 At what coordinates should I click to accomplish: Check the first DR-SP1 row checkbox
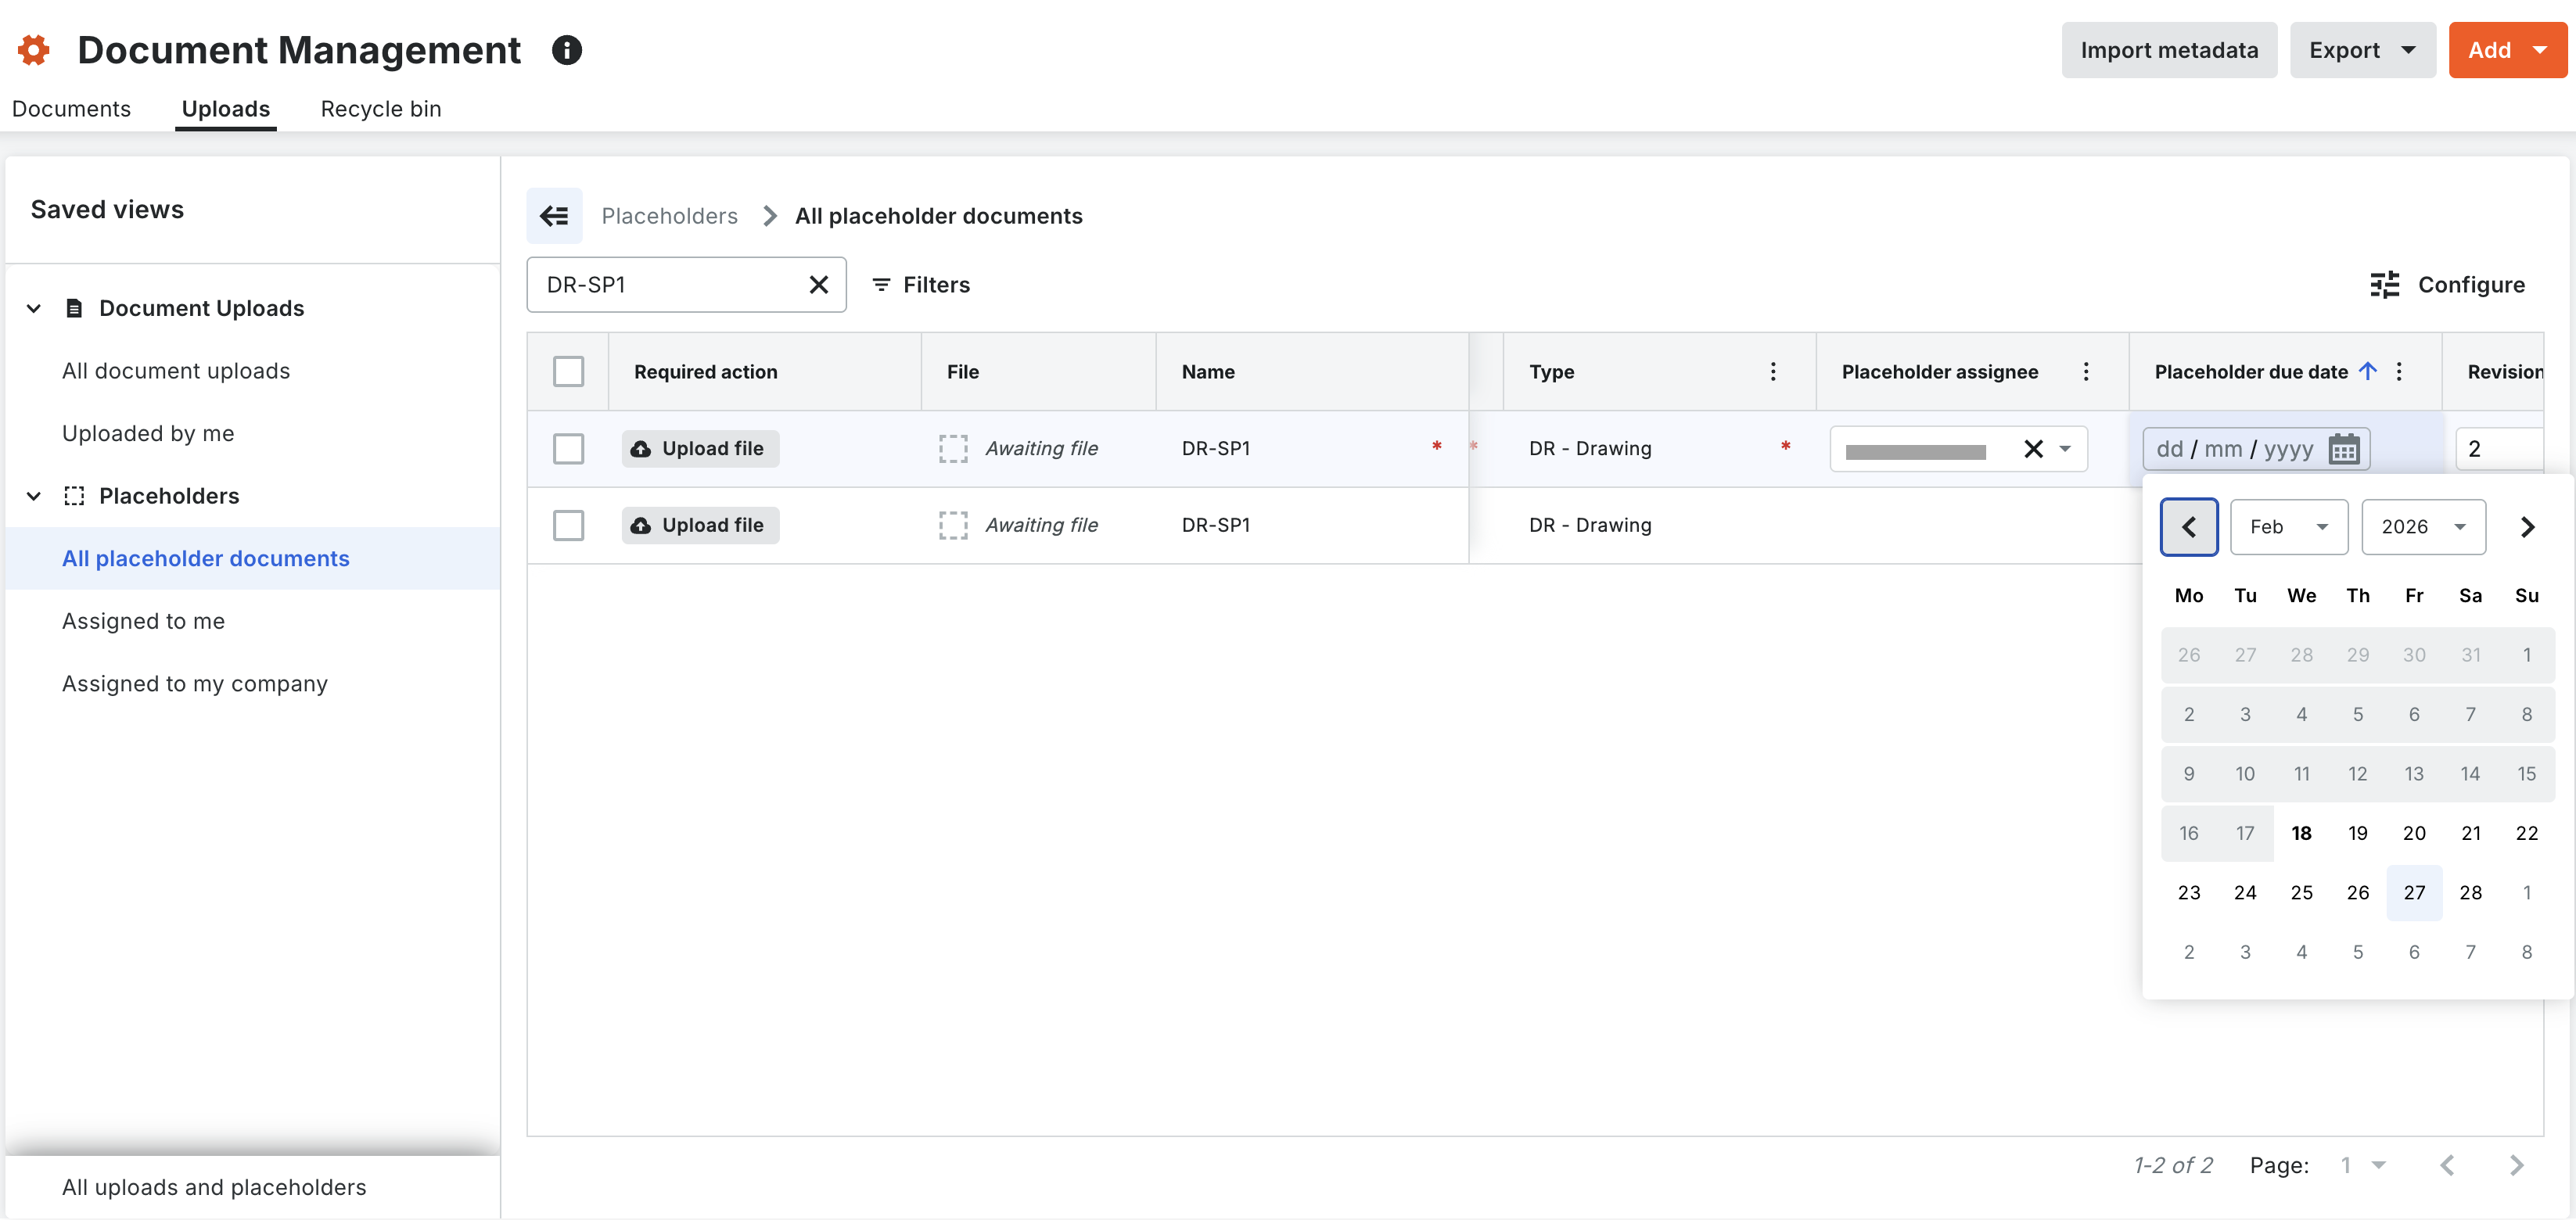(x=568, y=449)
